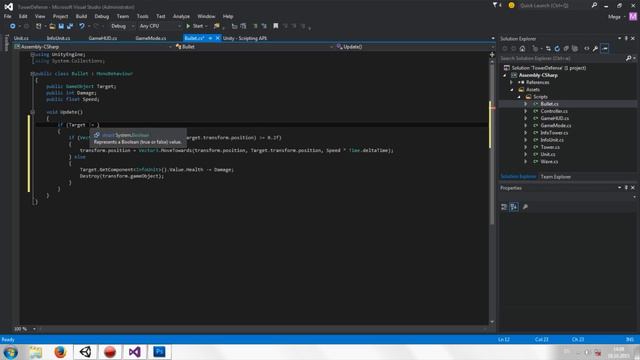The width and height of the screenshot is (640, 360).
Task: Open the Debug configuration dropdown
Action: 122,26
